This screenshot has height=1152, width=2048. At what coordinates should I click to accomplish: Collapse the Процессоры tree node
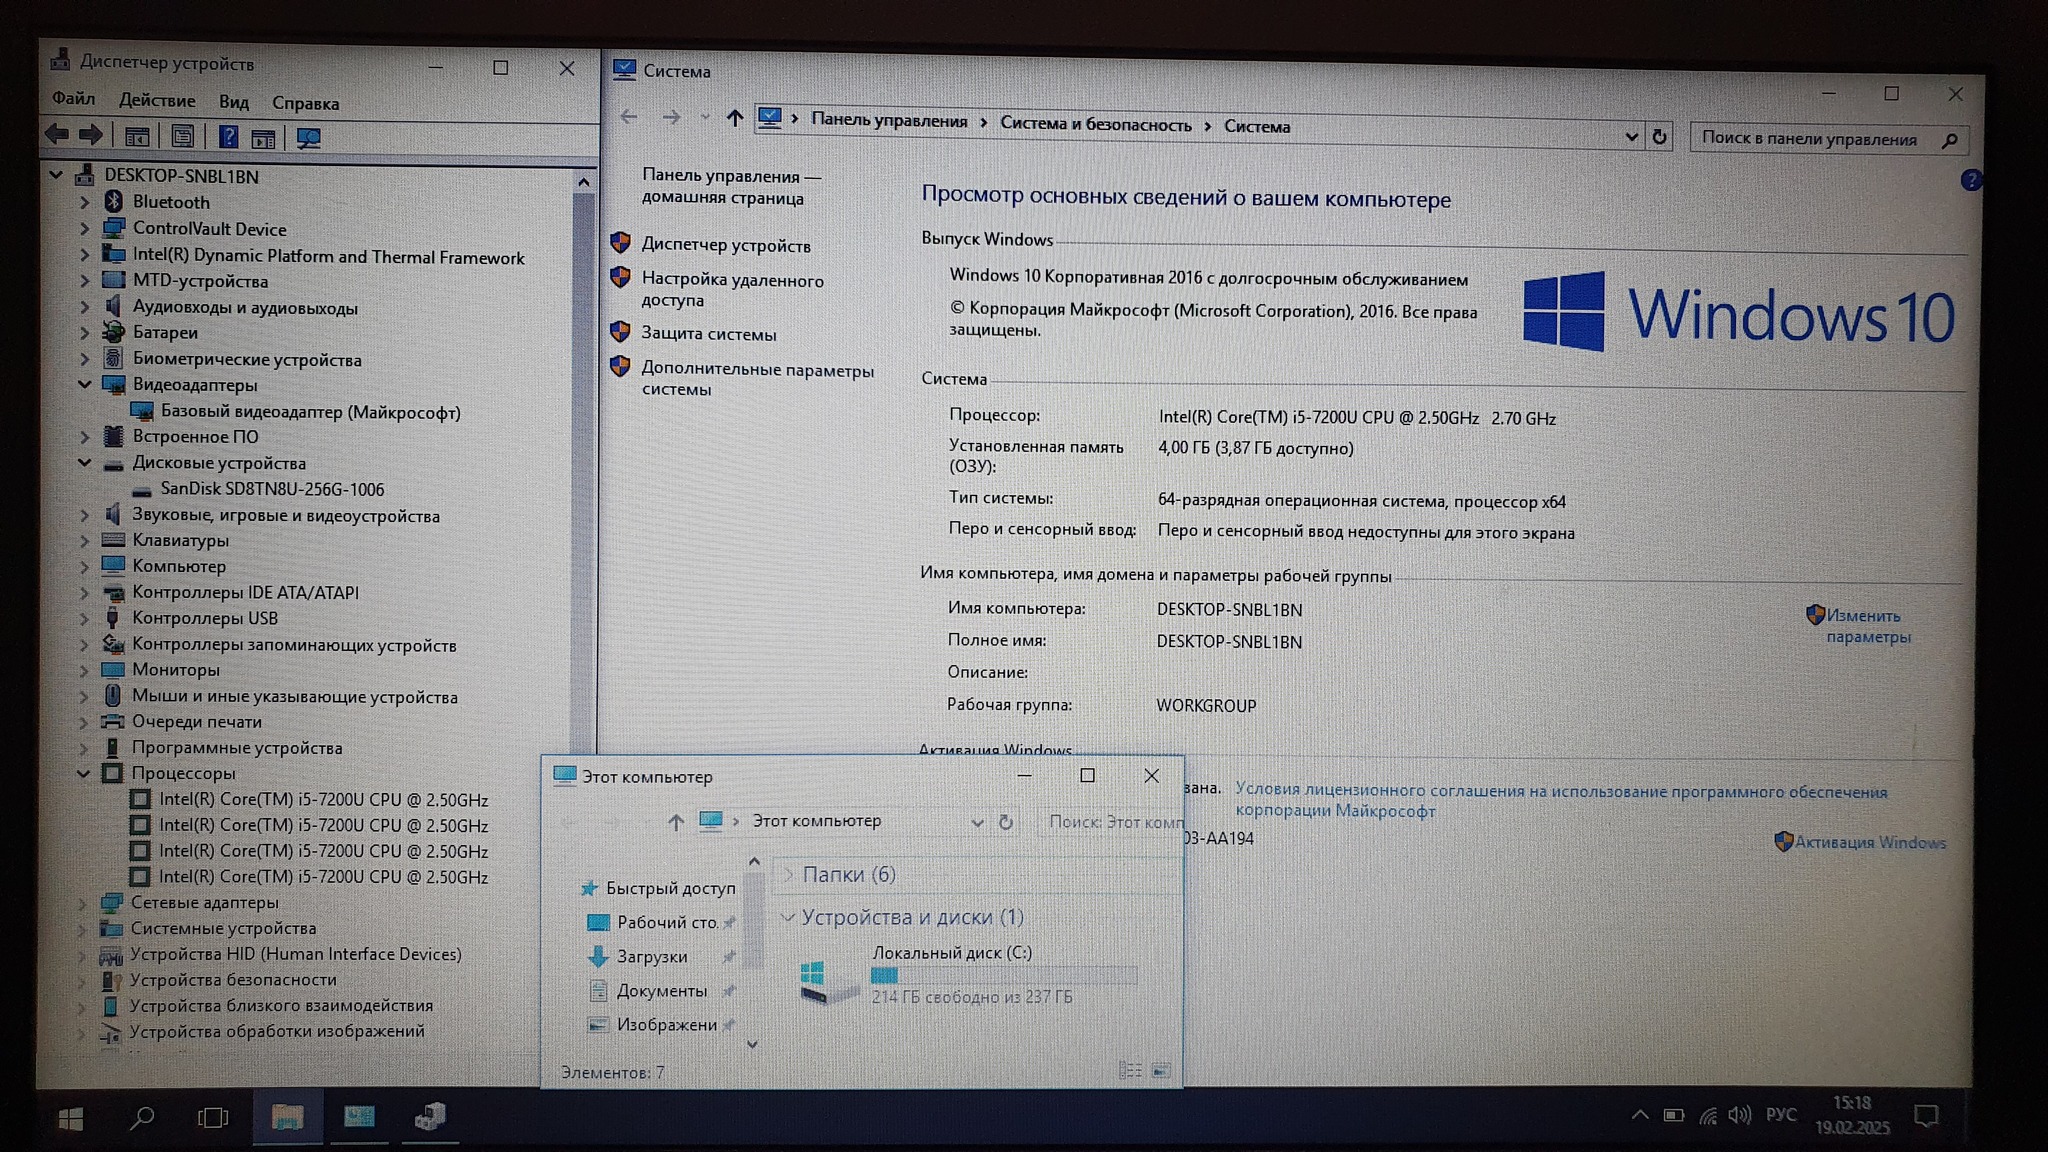(84, 773)
